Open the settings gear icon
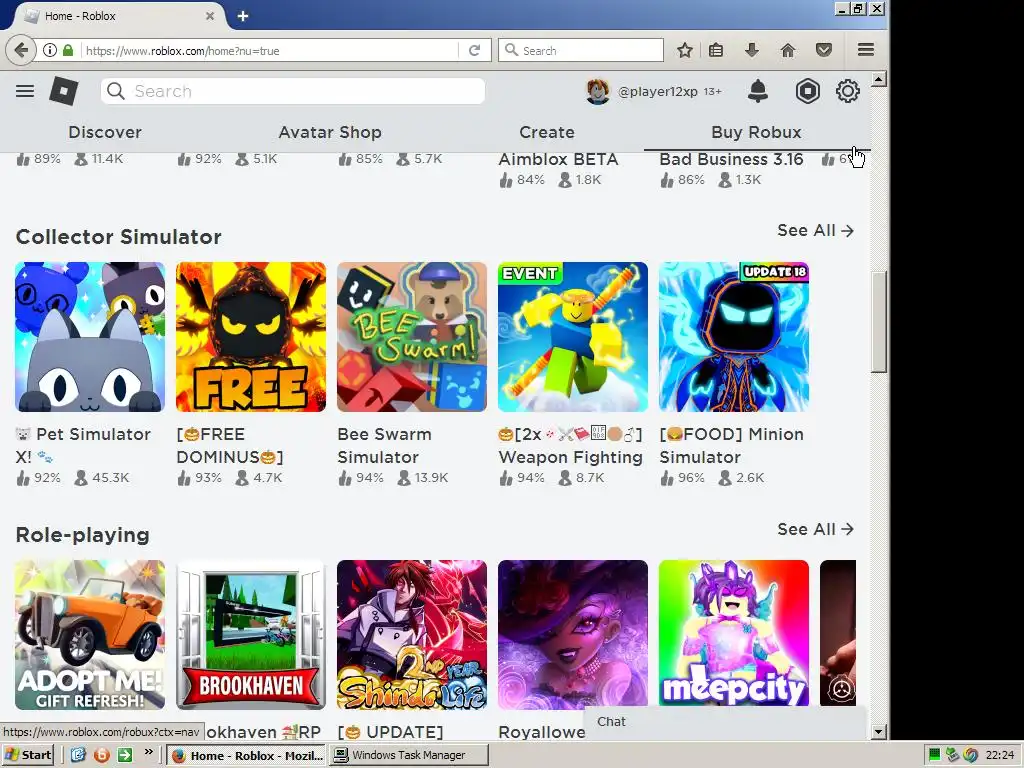Screen dimensions: 1024x768 pyautogui.click(x=848, y=91)
